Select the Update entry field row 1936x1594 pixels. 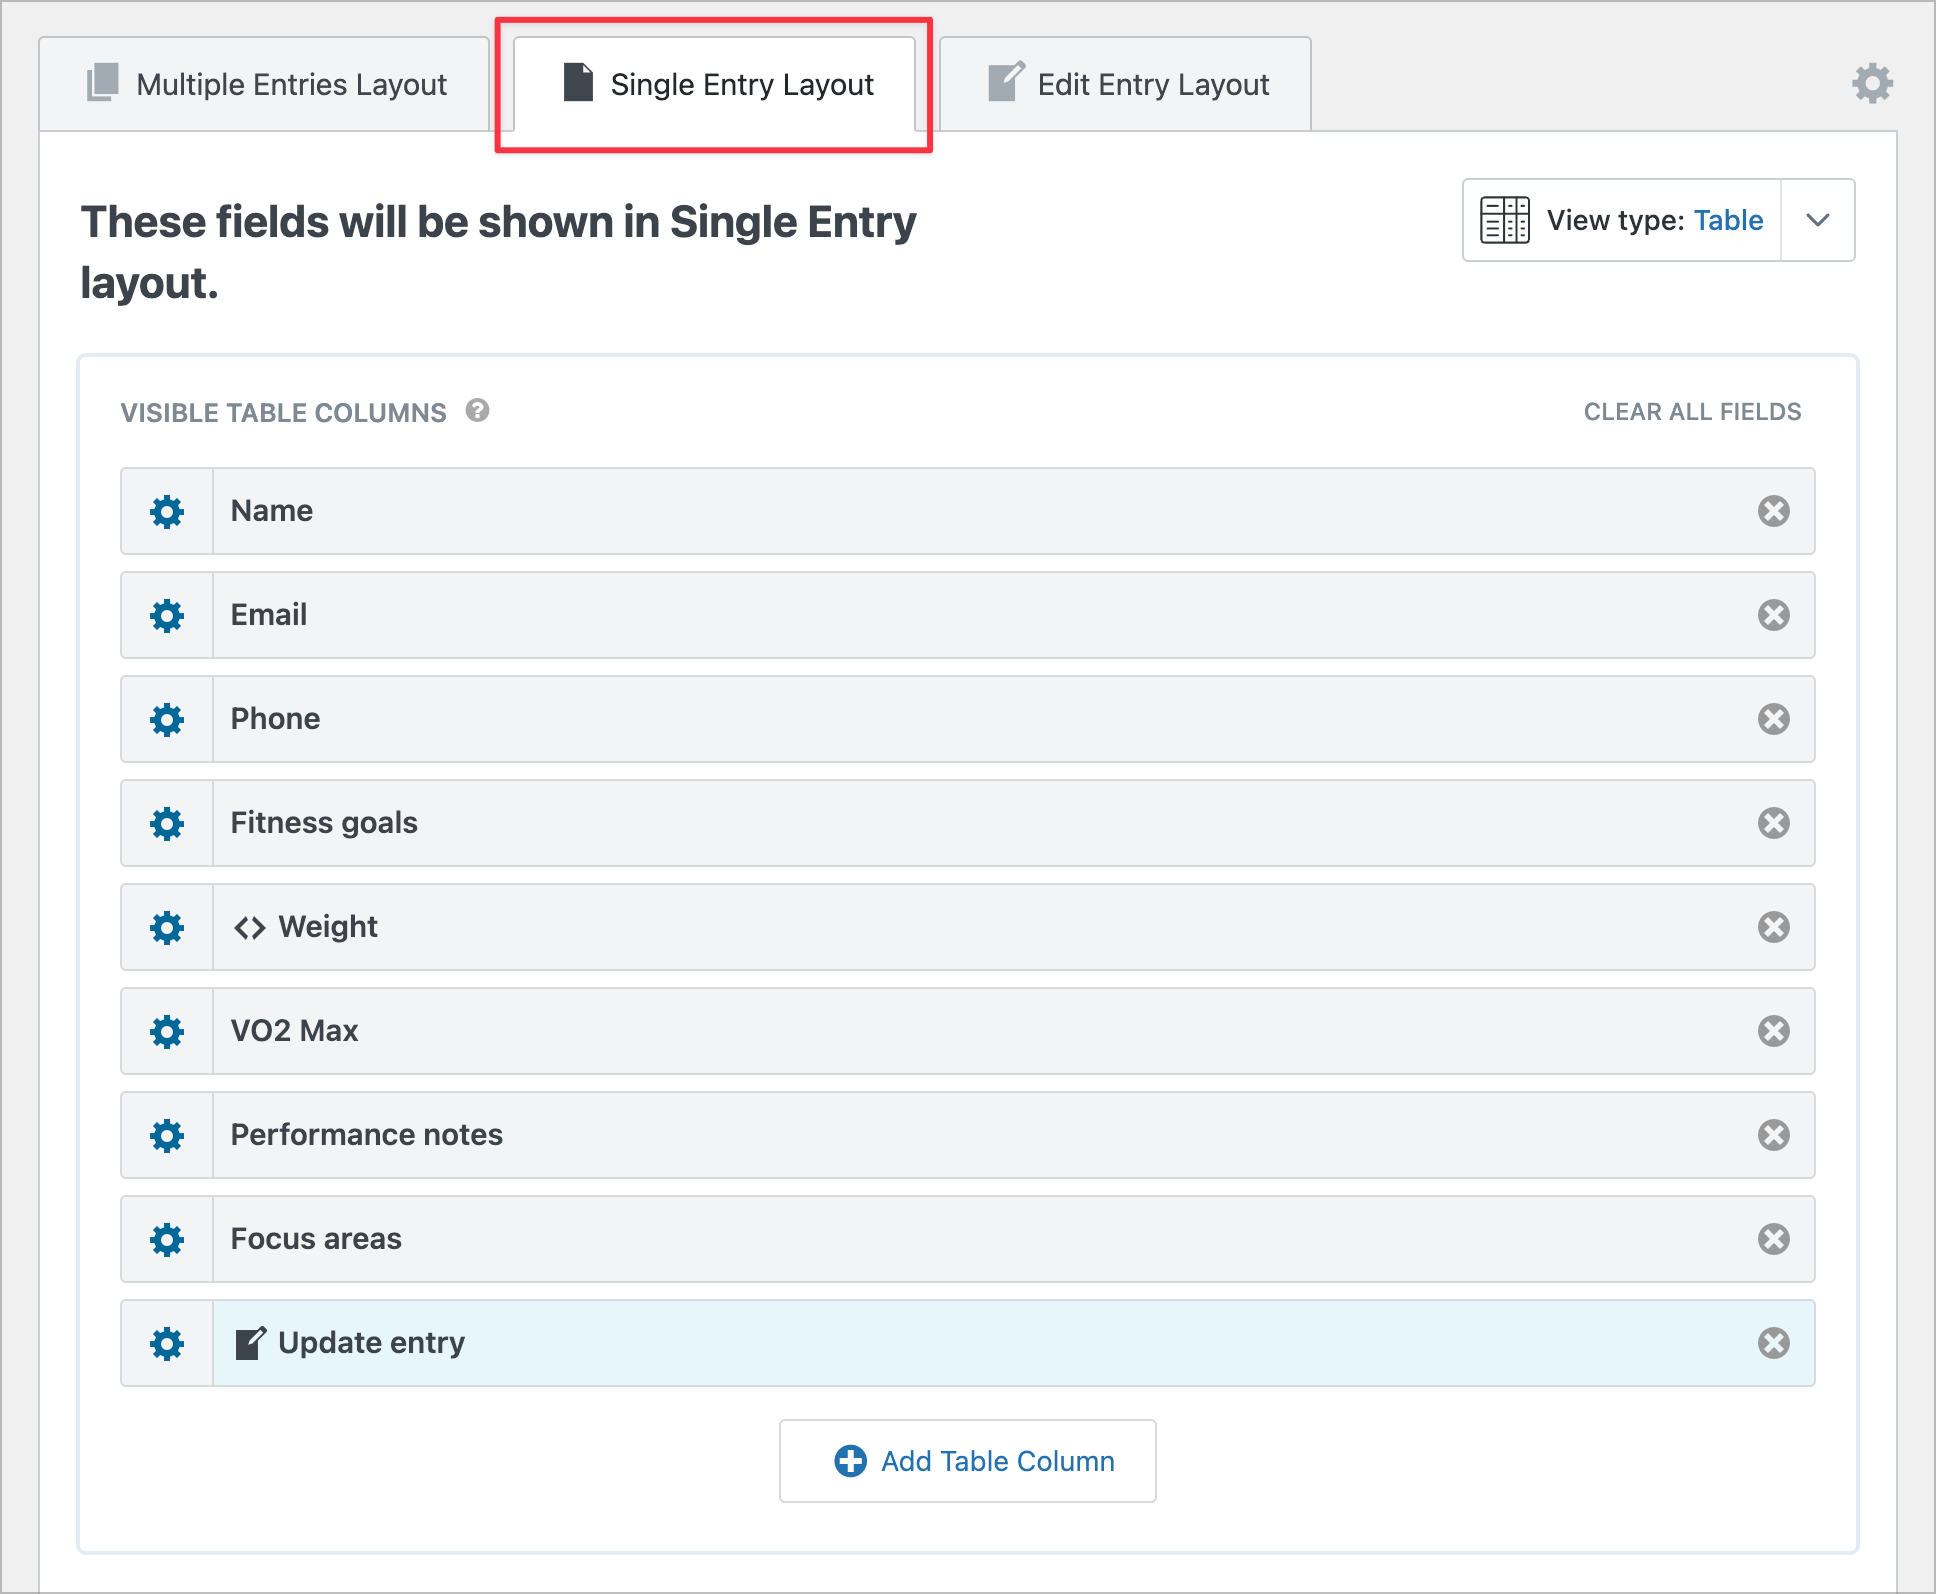pyautogui.click(x=900, y=1343)
